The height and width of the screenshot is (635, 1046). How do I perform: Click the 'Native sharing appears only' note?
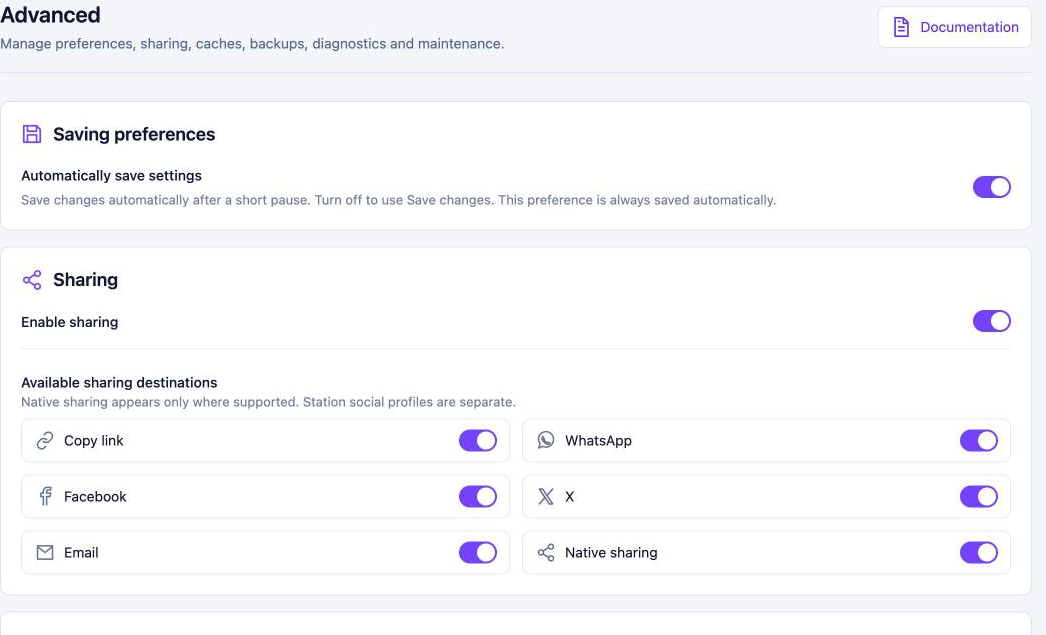(268, 402)
